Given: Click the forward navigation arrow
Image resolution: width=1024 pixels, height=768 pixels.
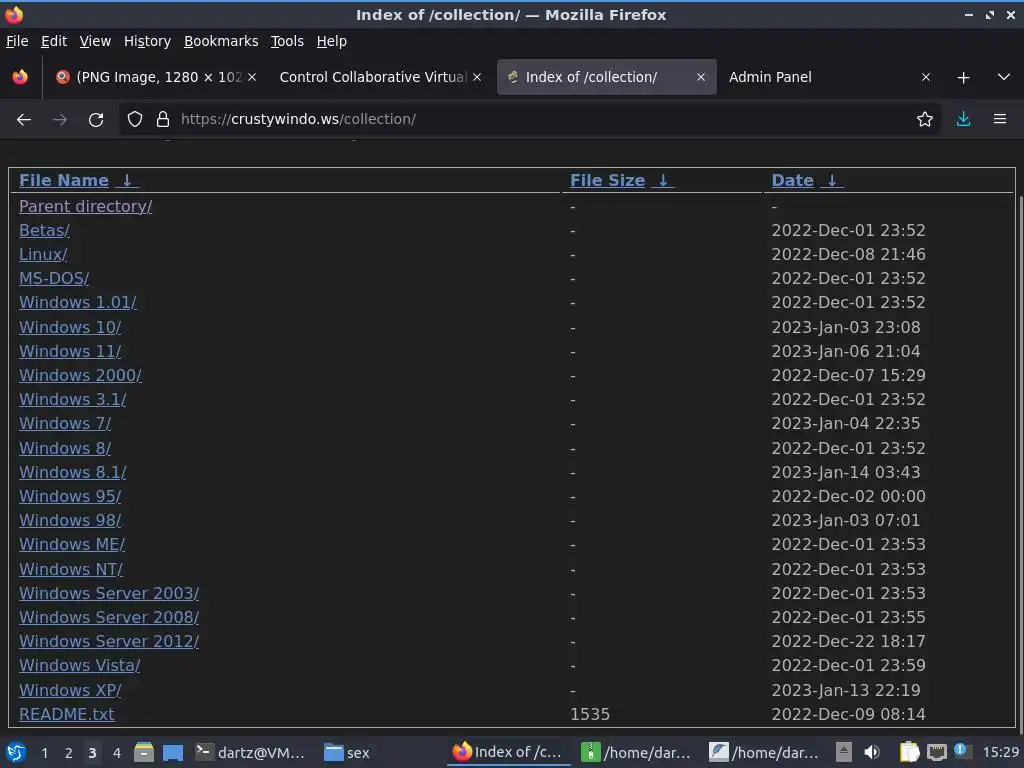Looking at the screenshot, I should pos(60,120).
